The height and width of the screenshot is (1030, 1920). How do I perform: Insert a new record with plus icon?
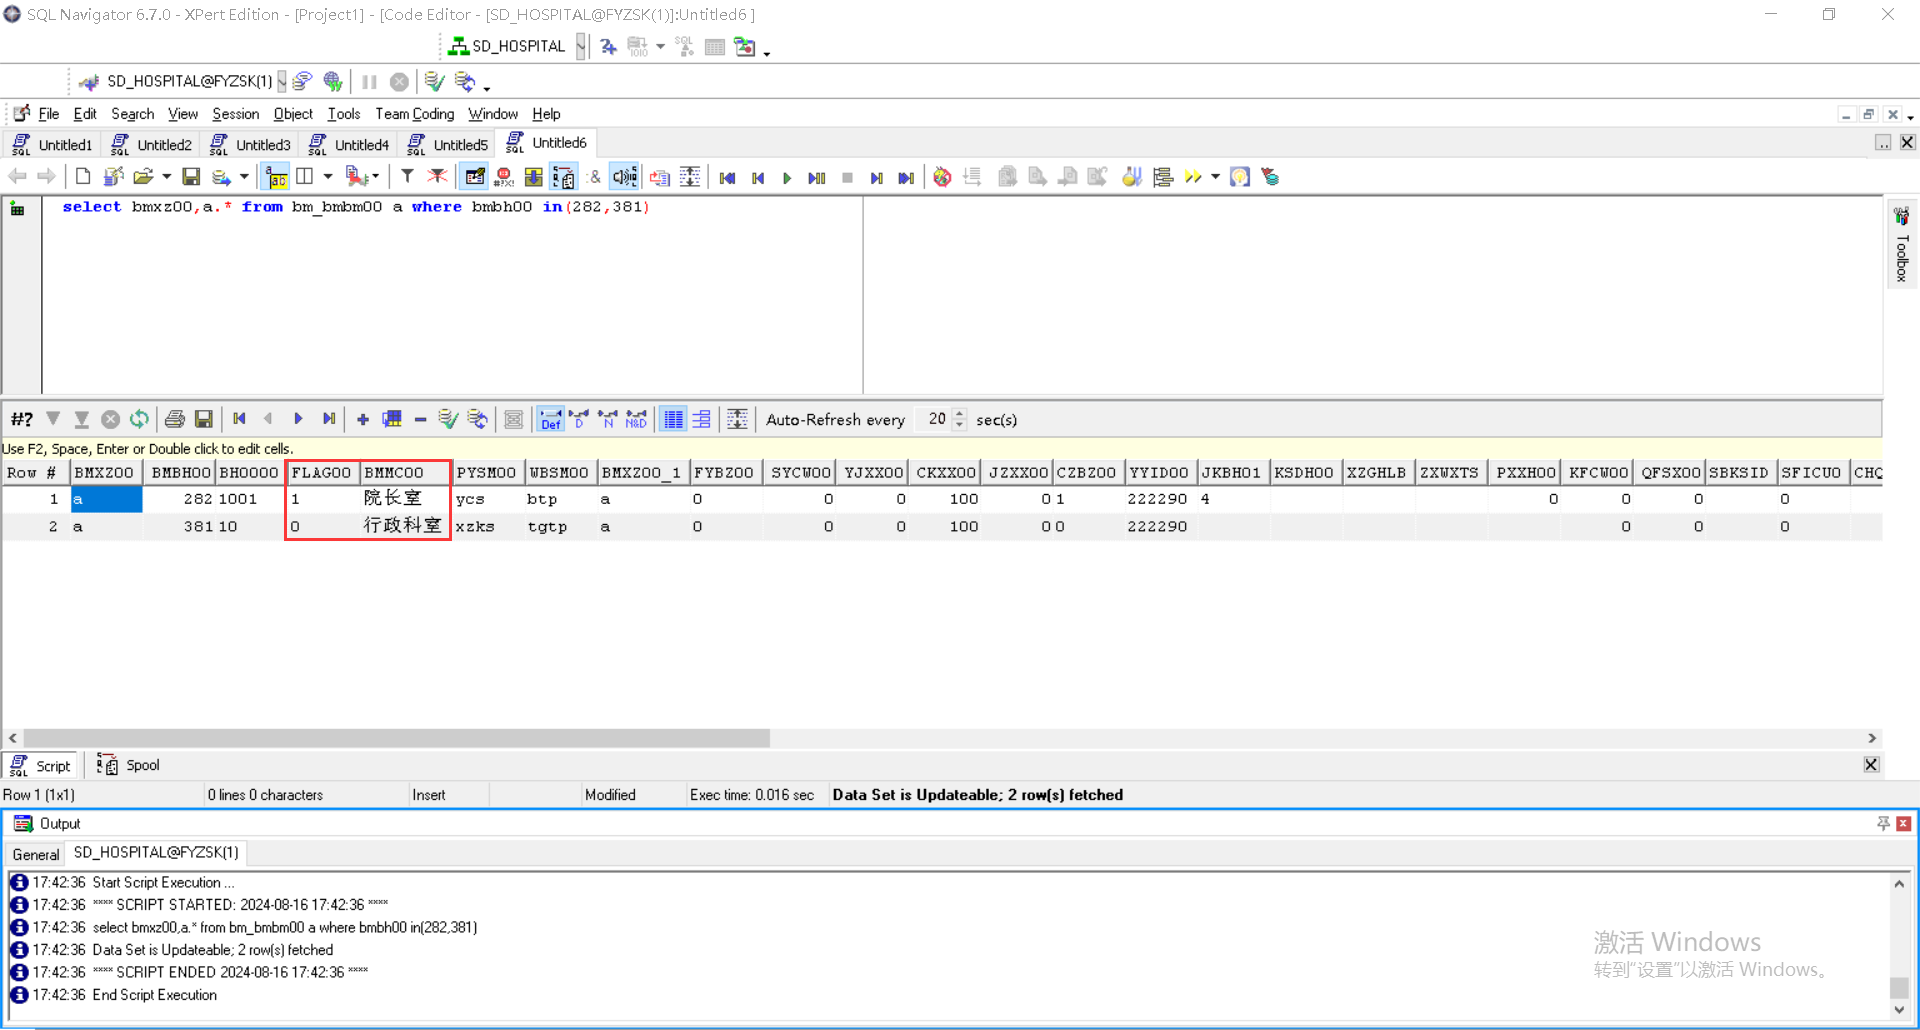coord(363,419)
